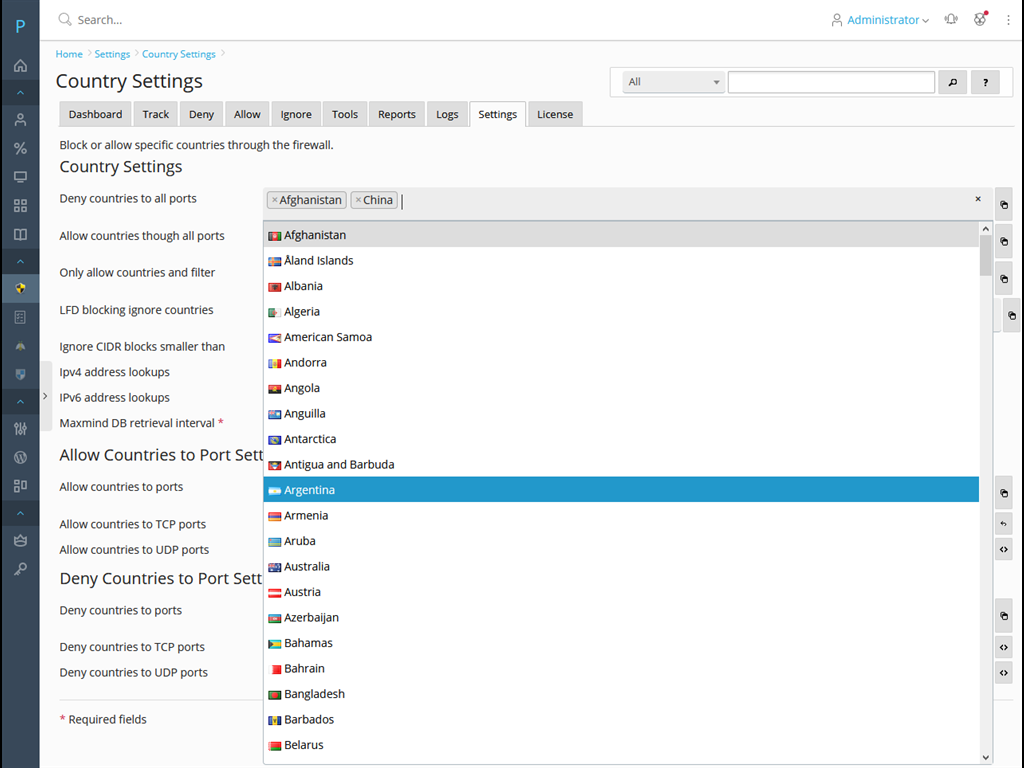Open the All filter dropdown
The height and width of the screenshot is (768, 1024).
point(674,82)
